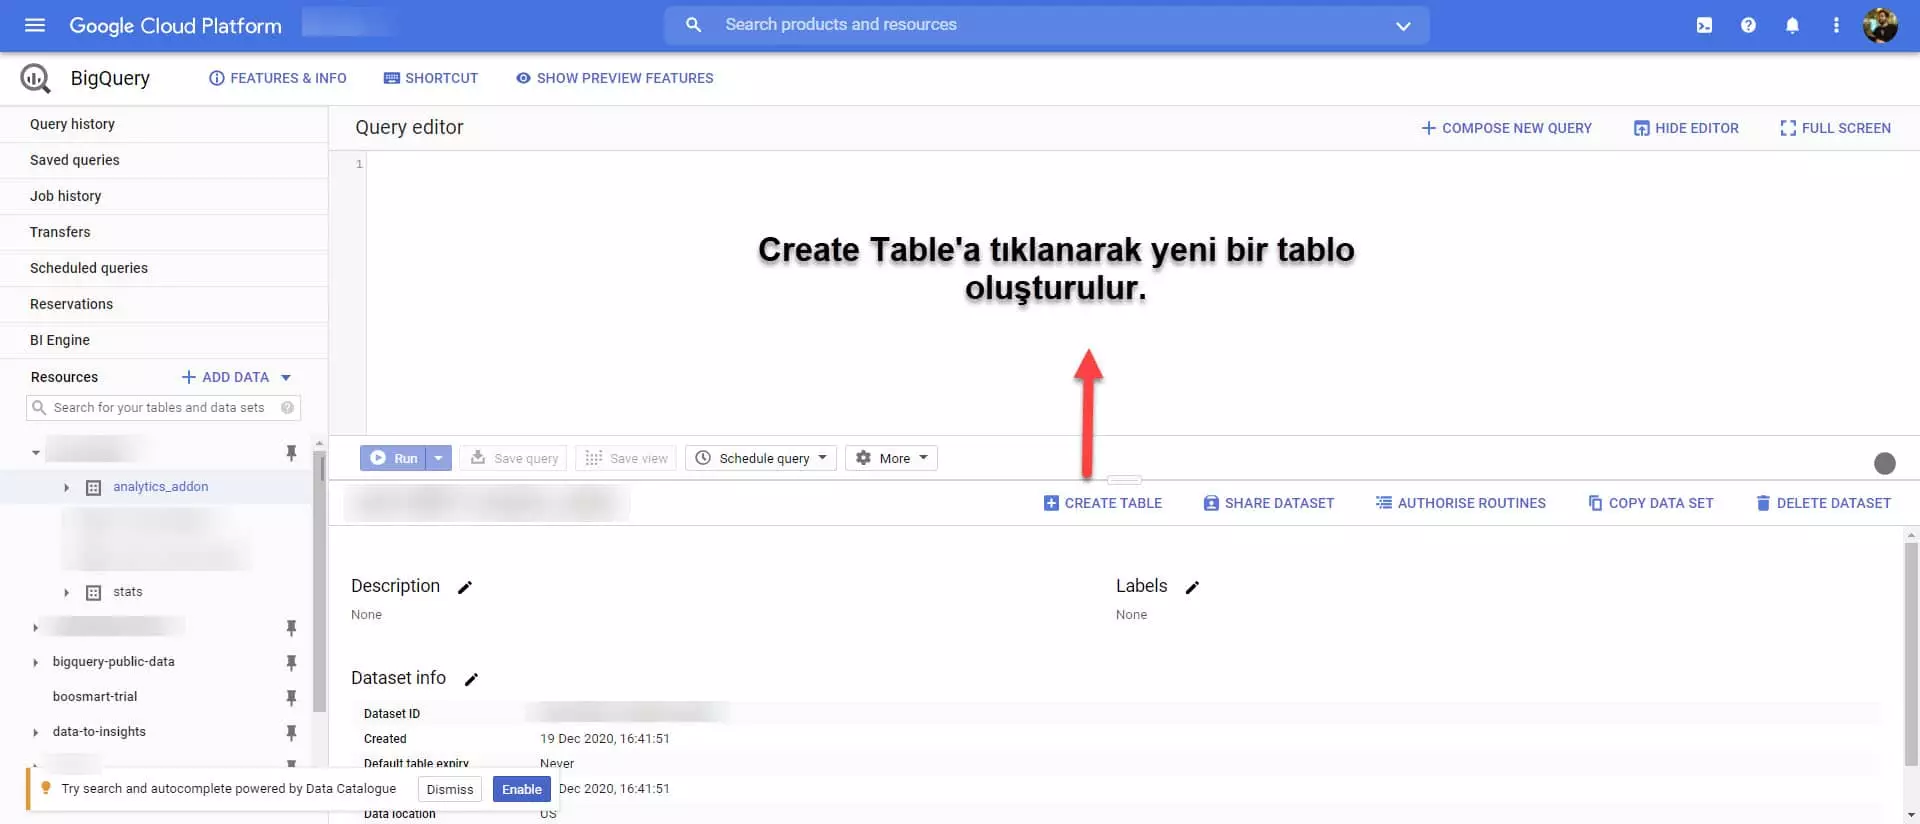Open notifications bell icon
Screen dimensions: 1920x824
coord(1792,25)
